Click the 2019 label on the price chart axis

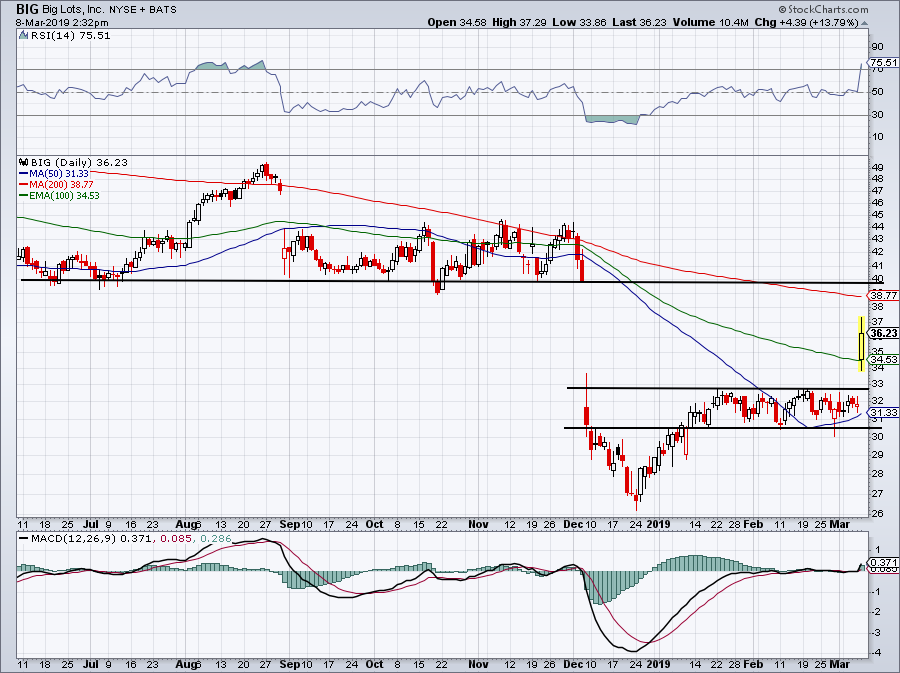coord(658,524)
